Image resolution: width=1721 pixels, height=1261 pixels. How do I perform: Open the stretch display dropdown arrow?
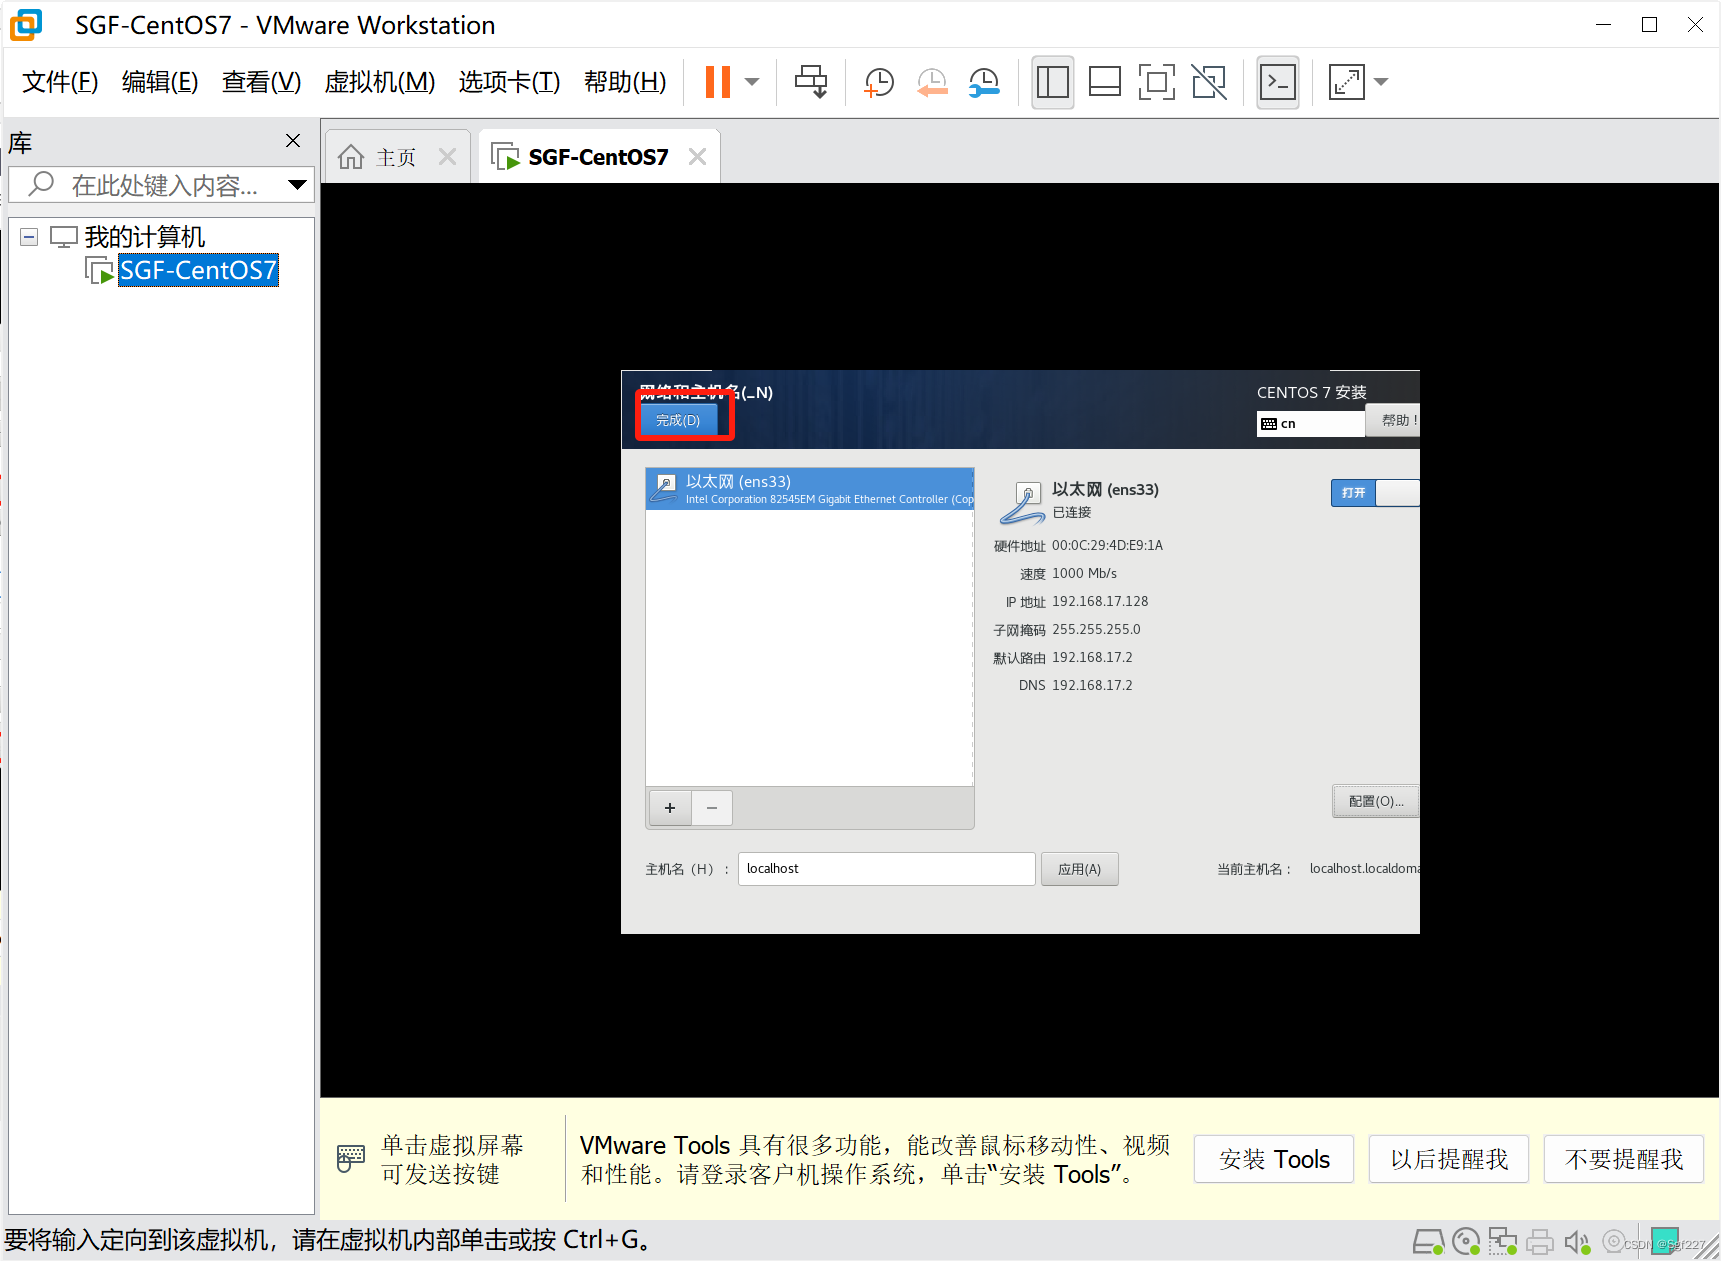click(1381, 82)
